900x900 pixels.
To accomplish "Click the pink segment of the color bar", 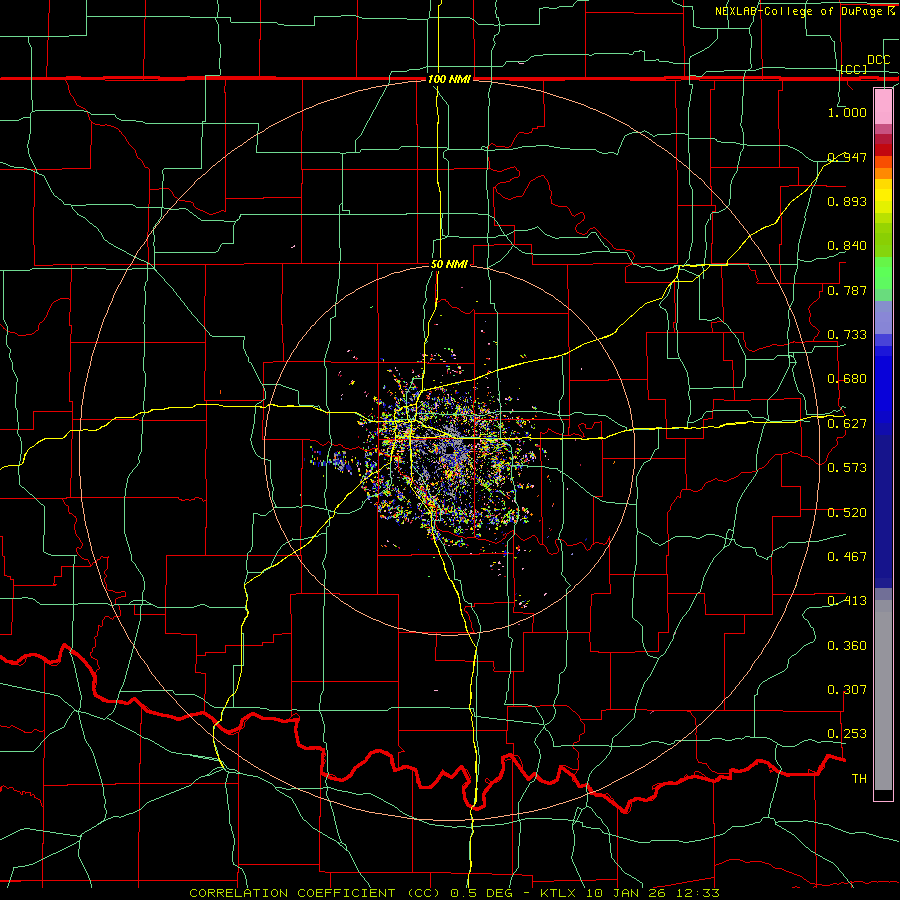I will coord(883,106).
